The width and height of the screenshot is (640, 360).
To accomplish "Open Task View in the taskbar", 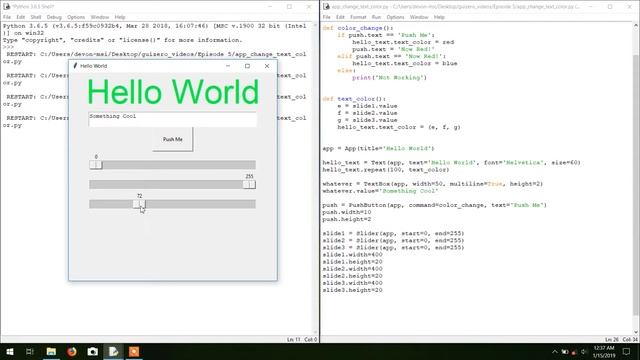I will click(x=29, y=351).
